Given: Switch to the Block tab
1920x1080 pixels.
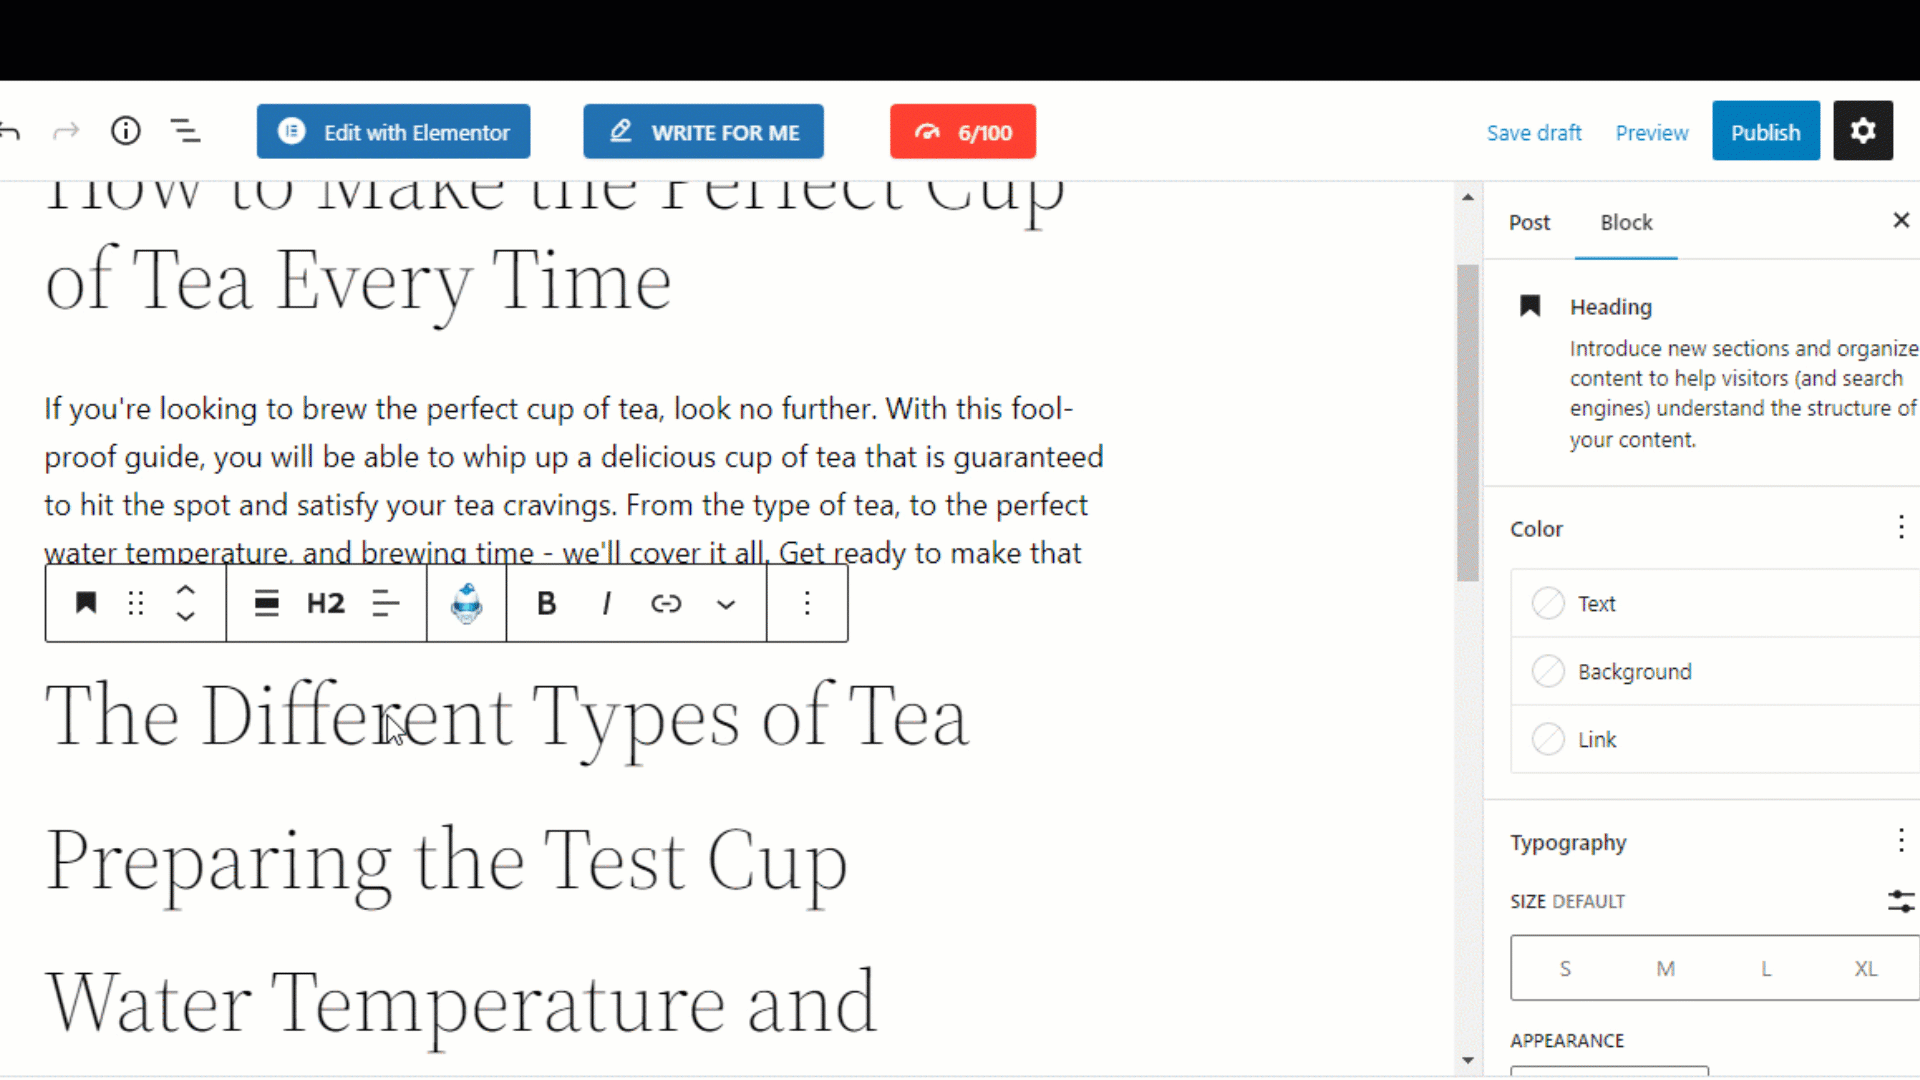Looking at the screenshot, I should (x=1627, y=222).
